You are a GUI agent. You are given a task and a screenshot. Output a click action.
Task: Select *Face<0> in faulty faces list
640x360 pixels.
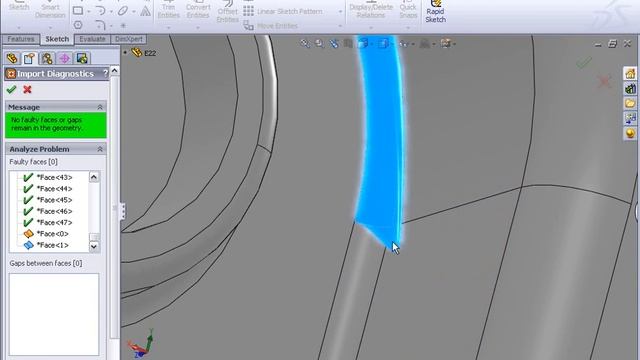pos(53,233)
